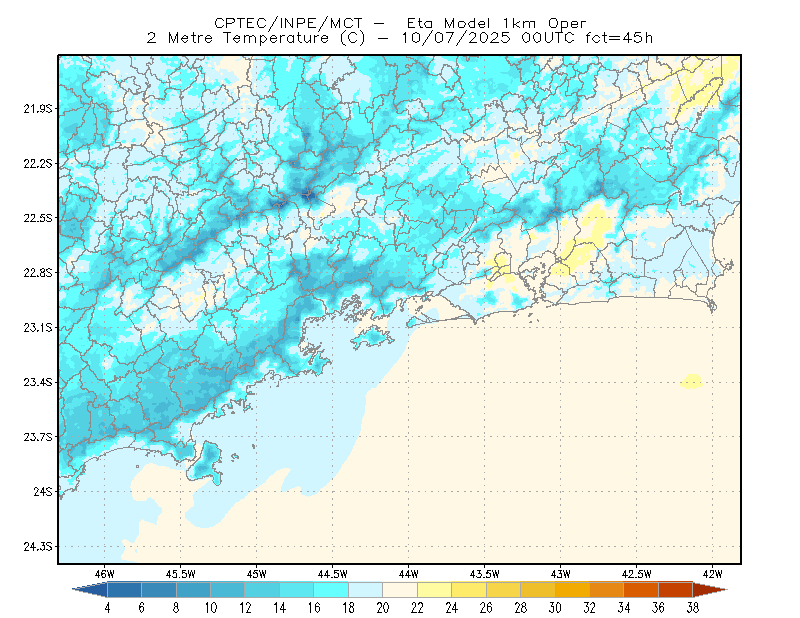The image size is (800, 618).
Task: Click the 21.9S latitude axis label
Action: click(x=38, y=108)
